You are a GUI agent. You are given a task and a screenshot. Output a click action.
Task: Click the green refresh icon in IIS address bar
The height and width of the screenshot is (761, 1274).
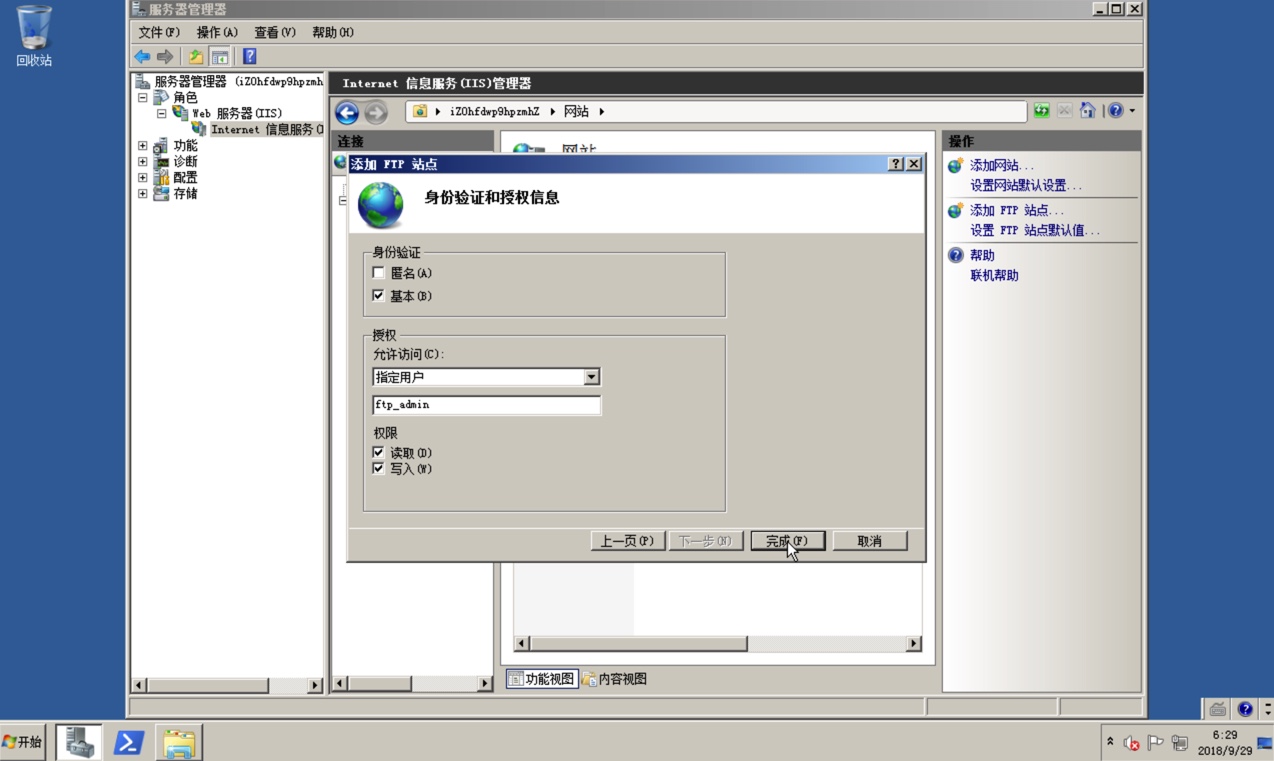[1042, 111]
